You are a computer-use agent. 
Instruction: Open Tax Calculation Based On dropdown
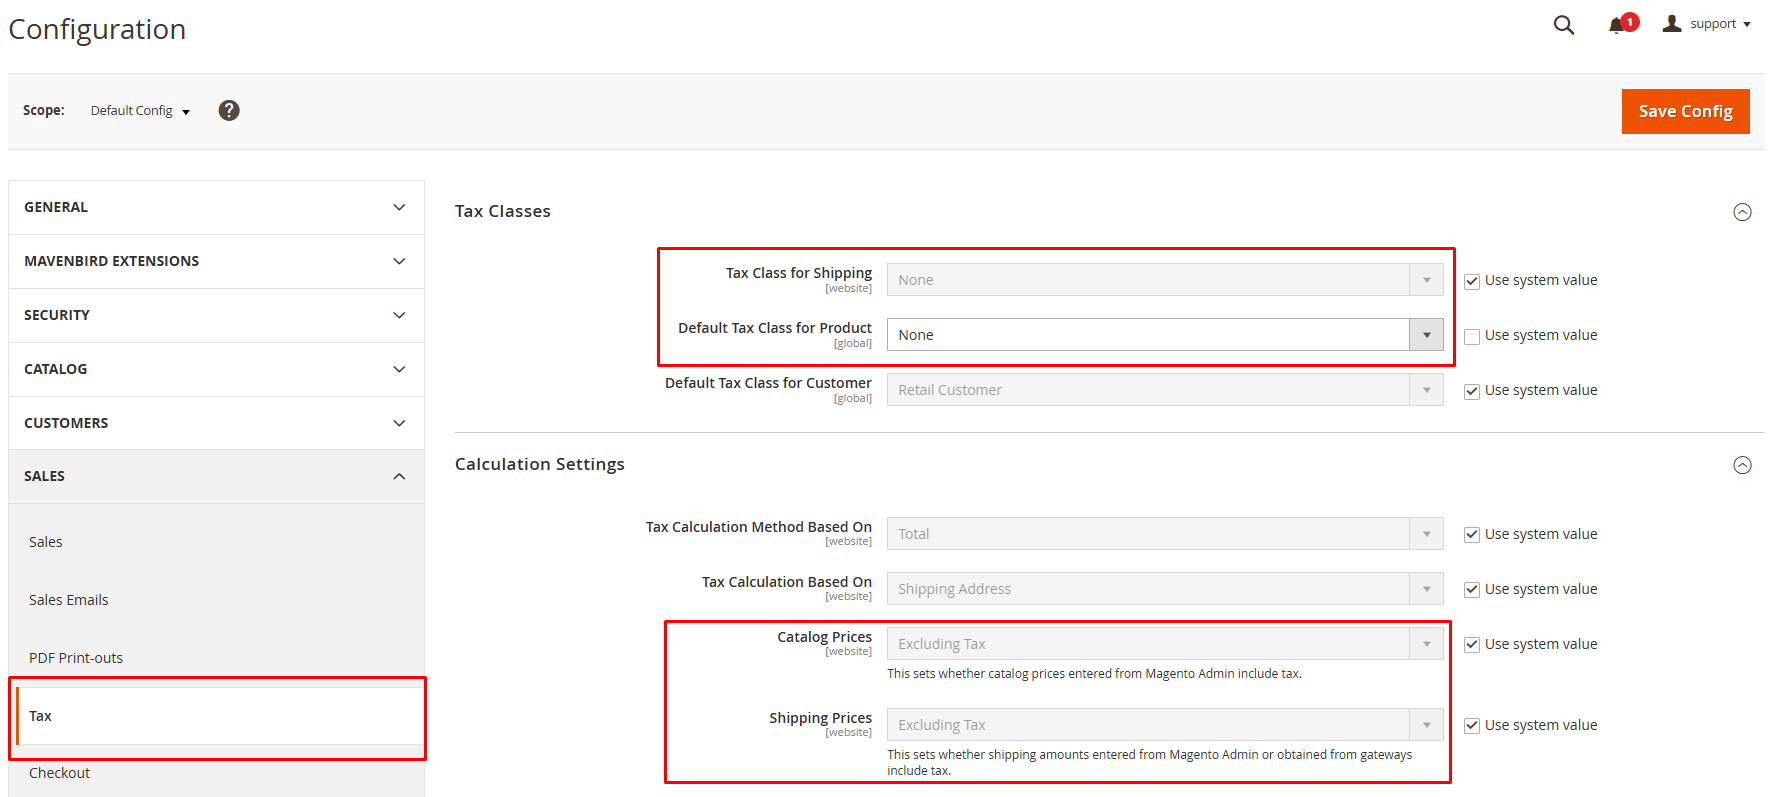point(1165,589)
